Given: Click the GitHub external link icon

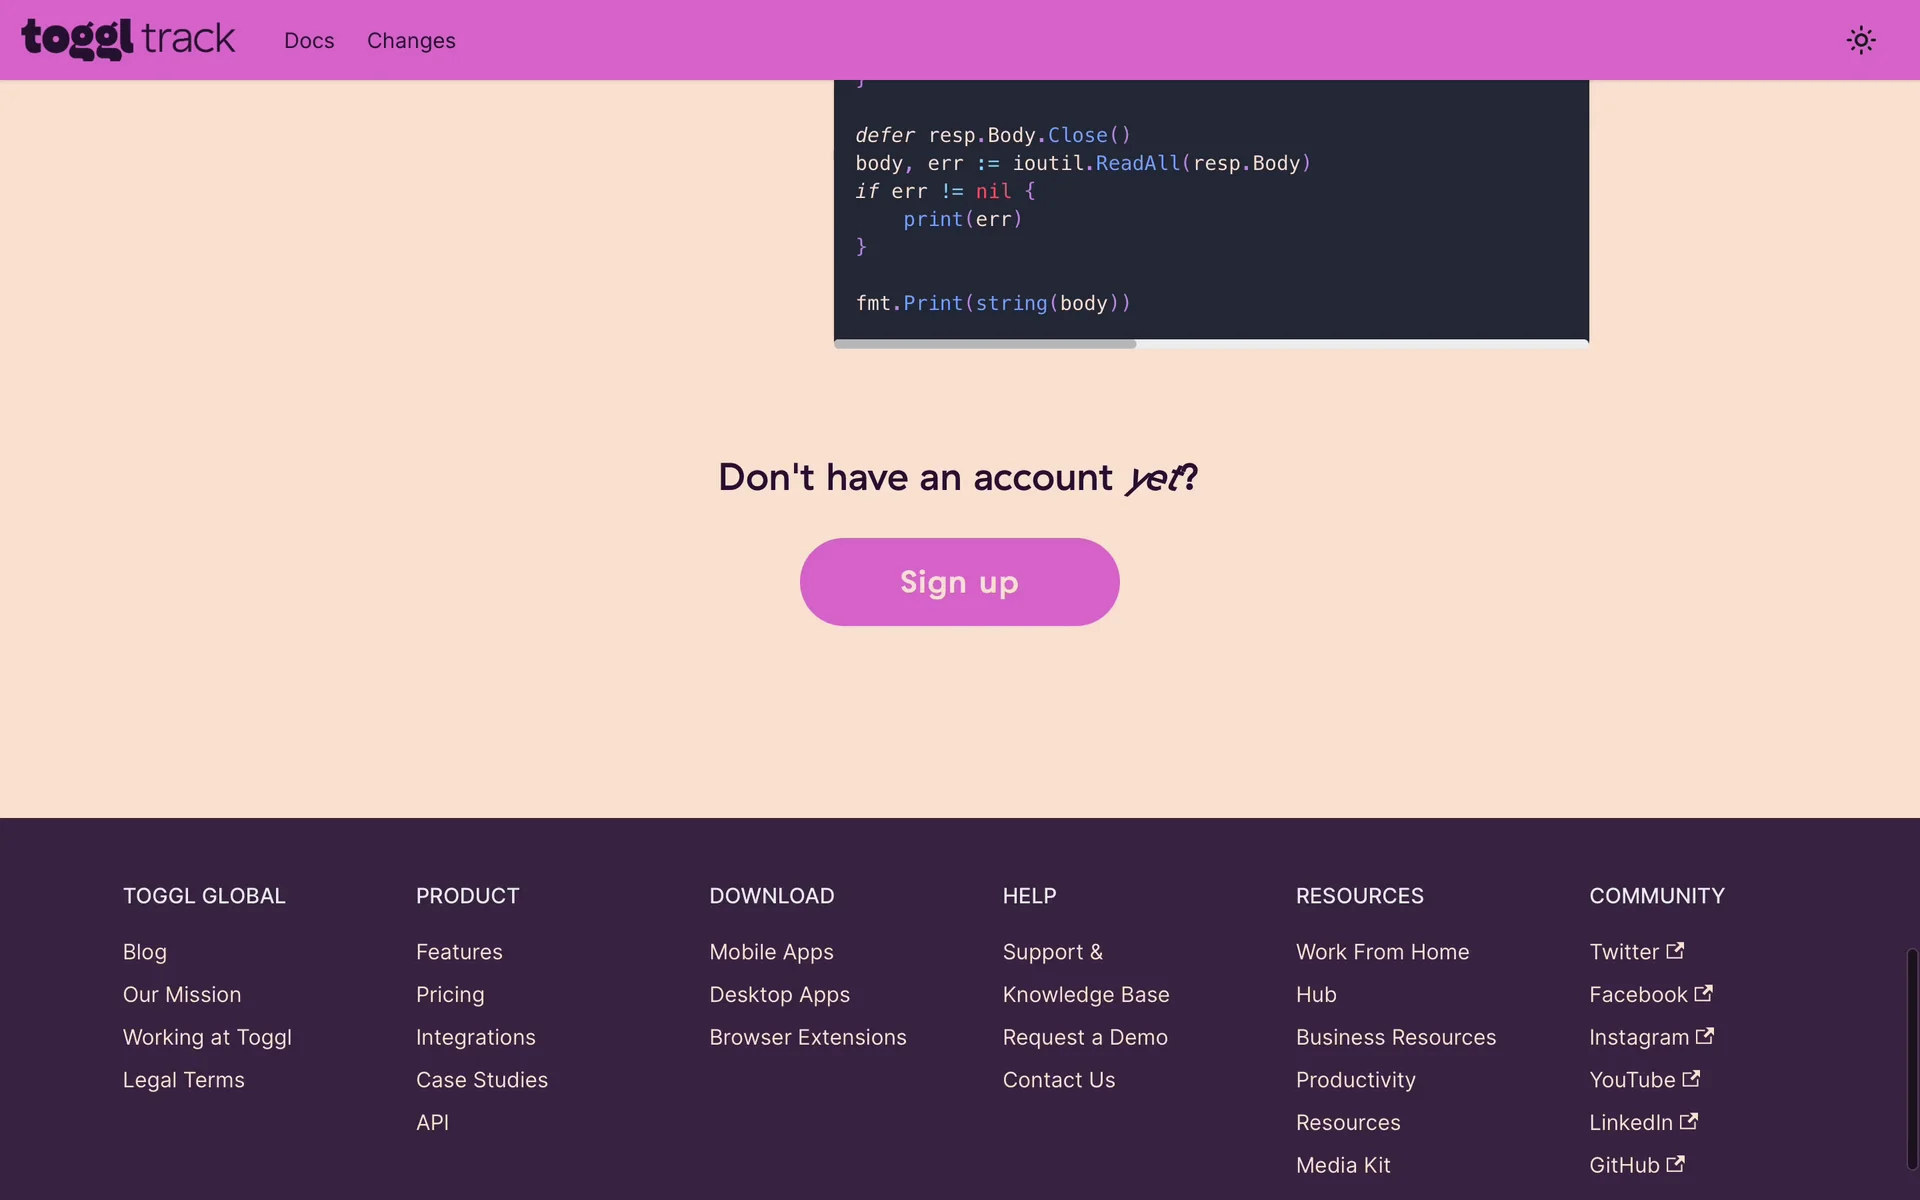Looking at the screenshot, I should 1675,1164.
